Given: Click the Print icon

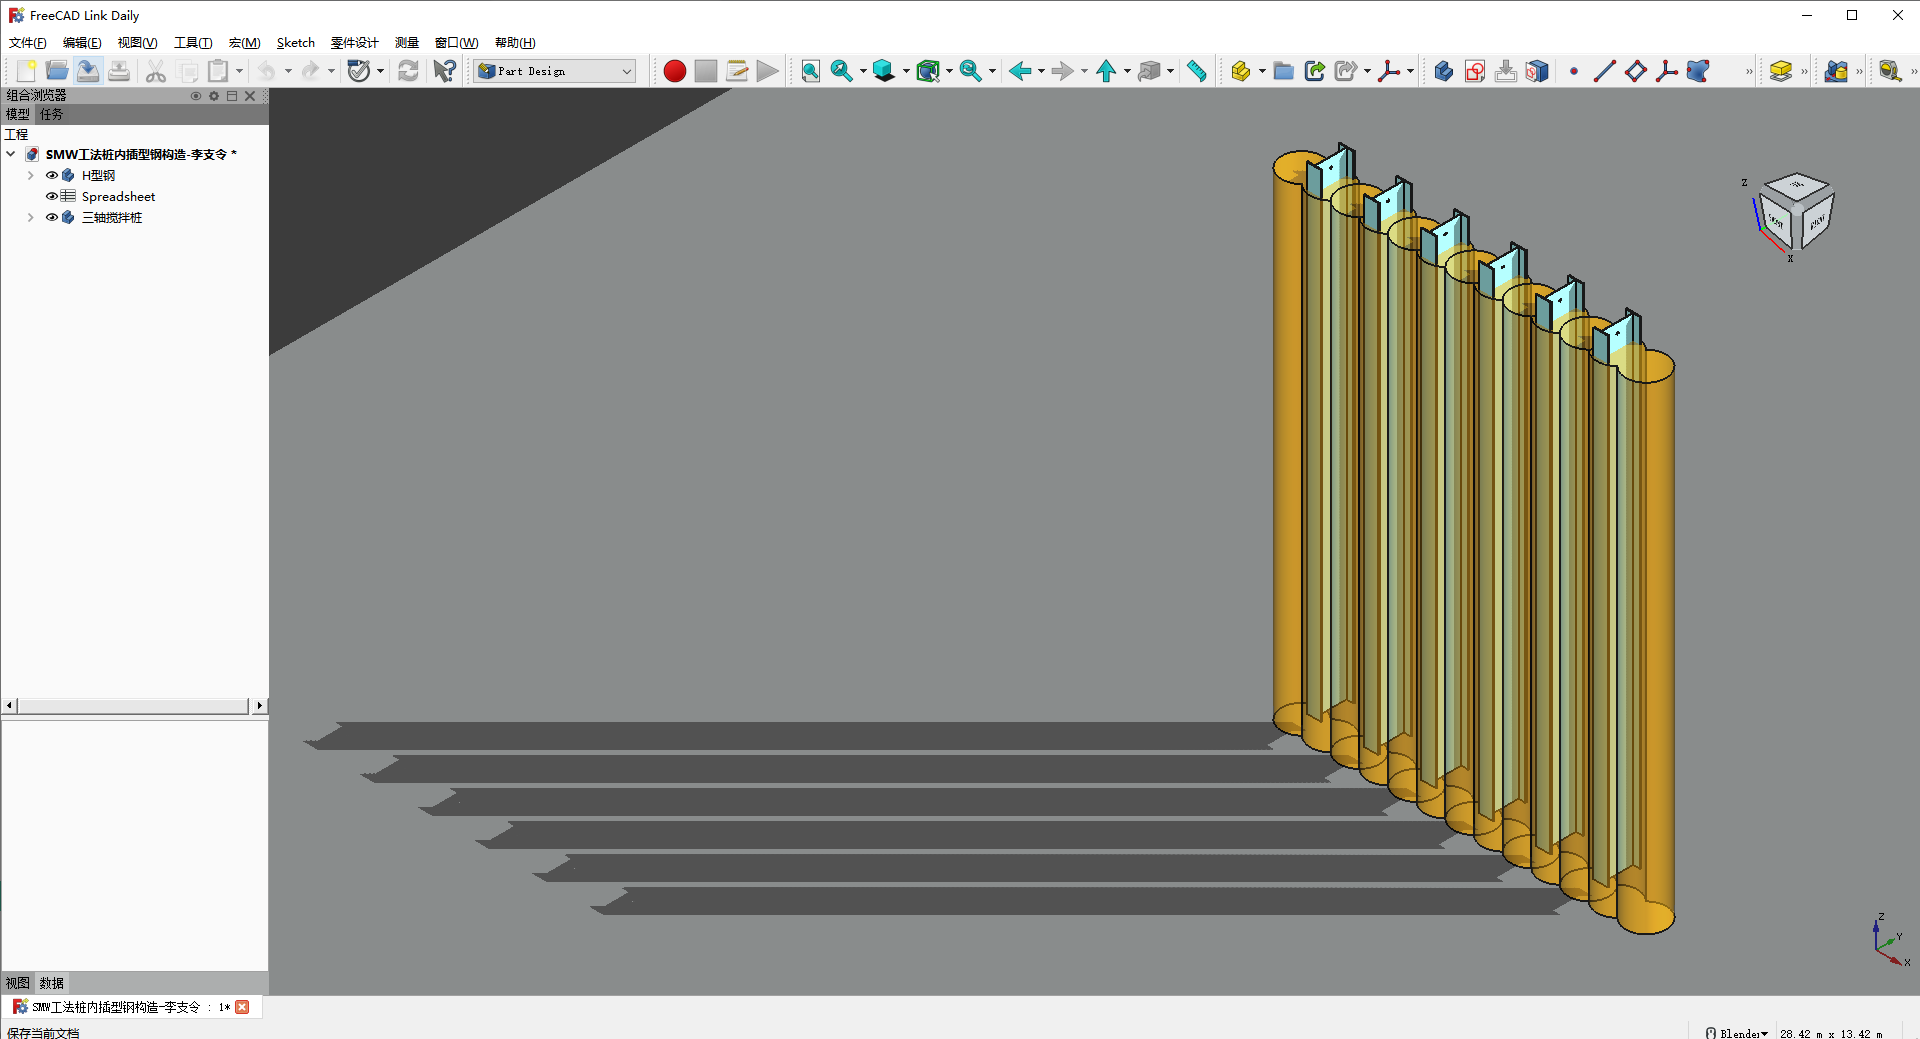Looking at the screenshot, I should pos(119,71).
